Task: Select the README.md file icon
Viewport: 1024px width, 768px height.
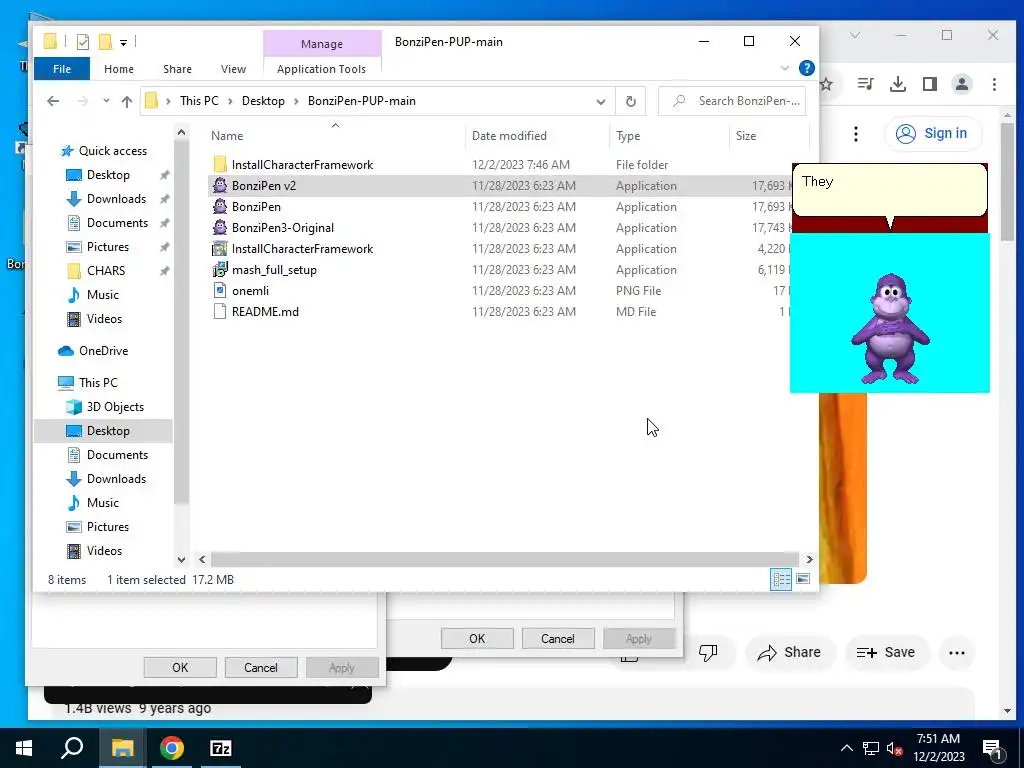Action: tap(220, 312)
